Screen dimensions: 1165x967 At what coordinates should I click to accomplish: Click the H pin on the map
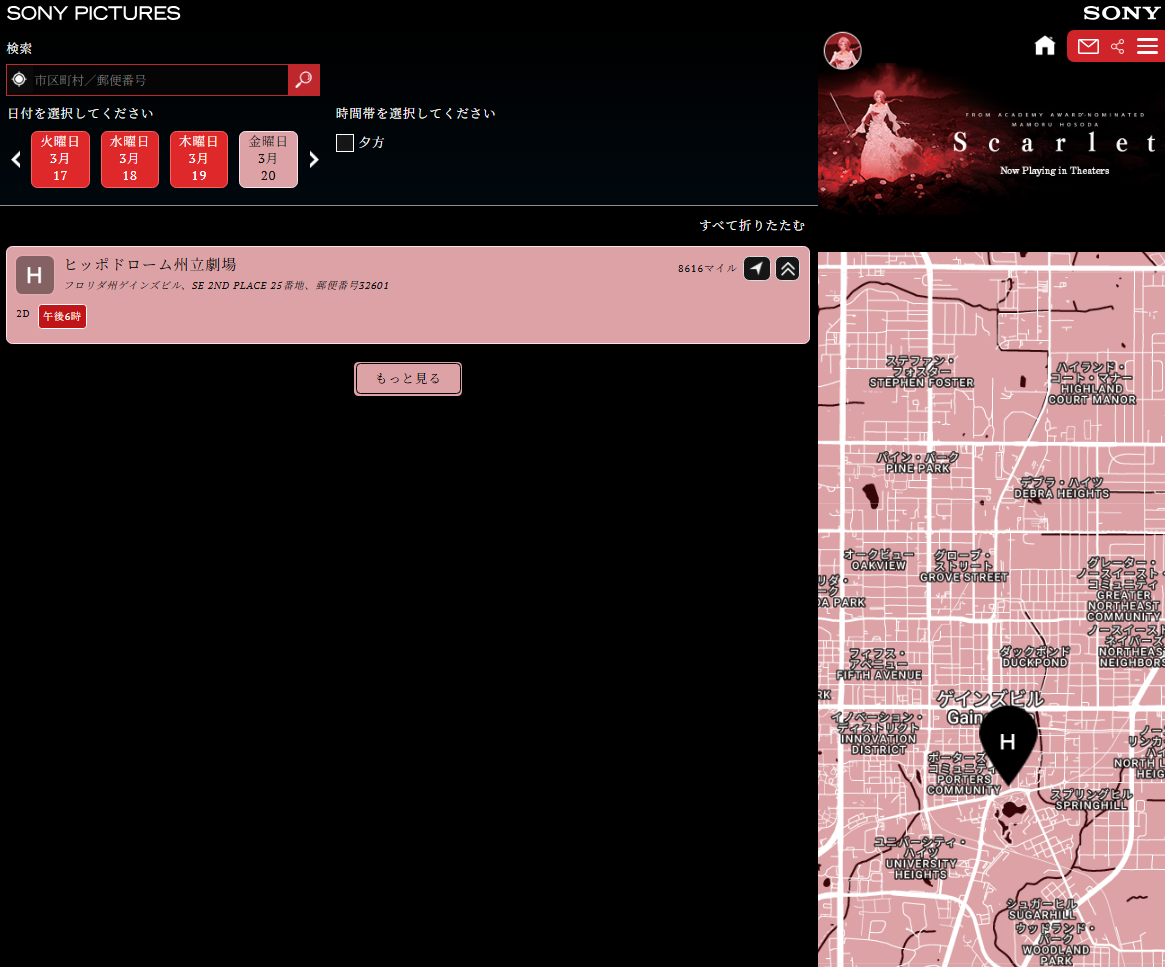(1008, 743)
